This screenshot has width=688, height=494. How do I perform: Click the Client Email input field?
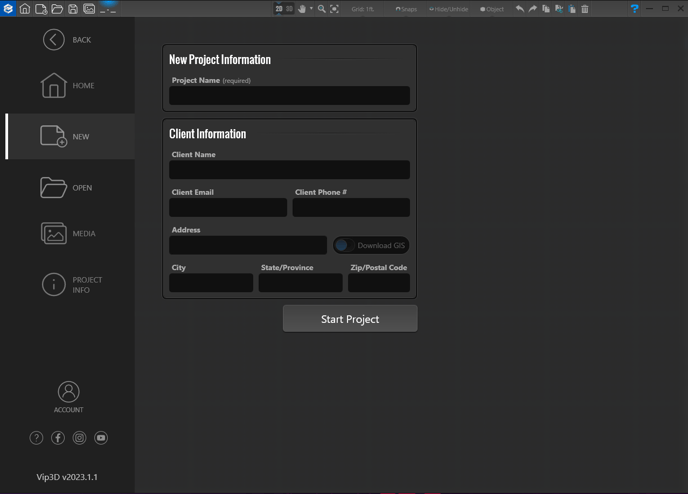228,207
